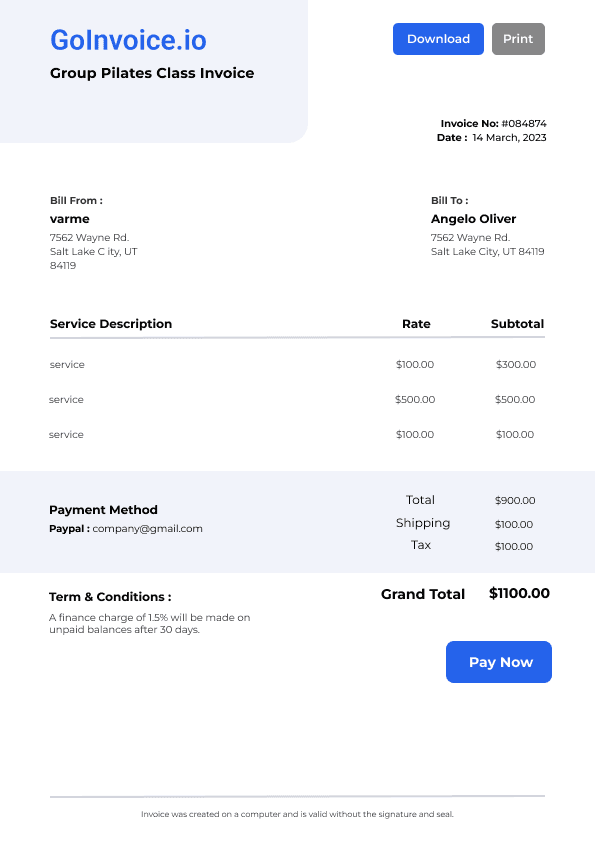The image size is (595, 842).
Task: Click the Bill To name Angelo Oliver
Action: pos(473,219)
